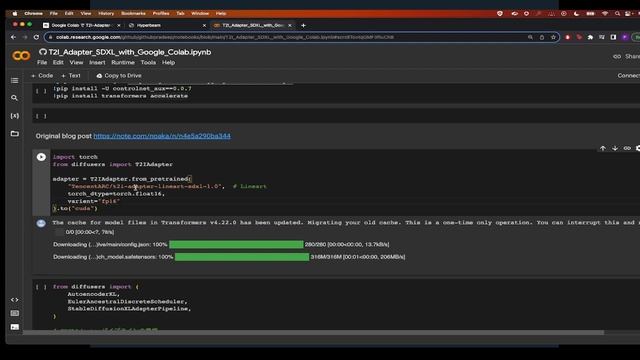Add a new Code cell
This screenshot has width=640, height=360.
pyautogui.click(x=42, y=76)
